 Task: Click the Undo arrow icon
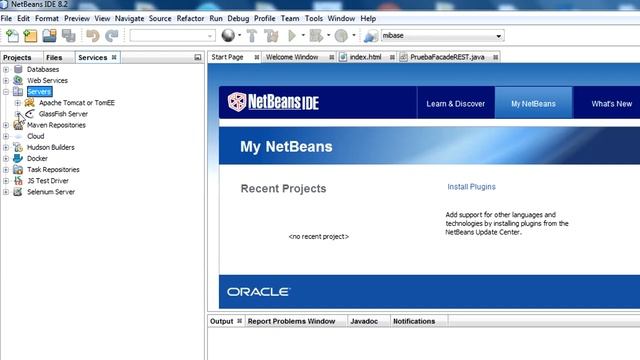pyautogui.click(x=93, y=36)
